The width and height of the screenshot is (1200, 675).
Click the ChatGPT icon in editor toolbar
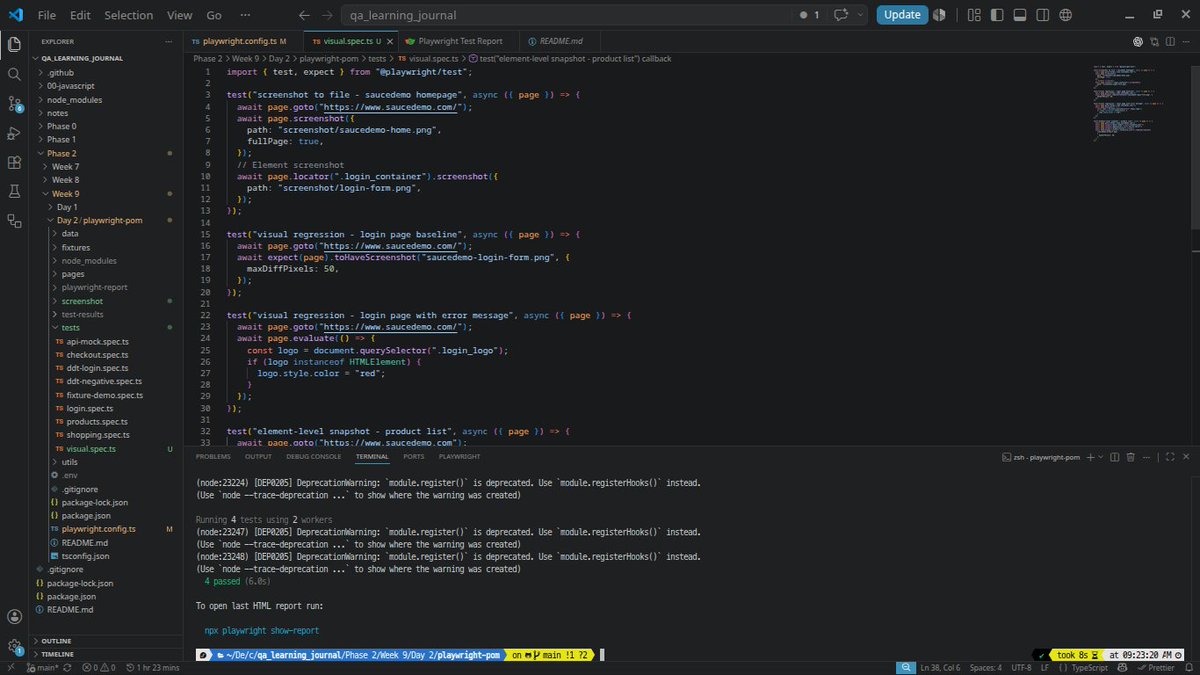(x=1138, y=42)
